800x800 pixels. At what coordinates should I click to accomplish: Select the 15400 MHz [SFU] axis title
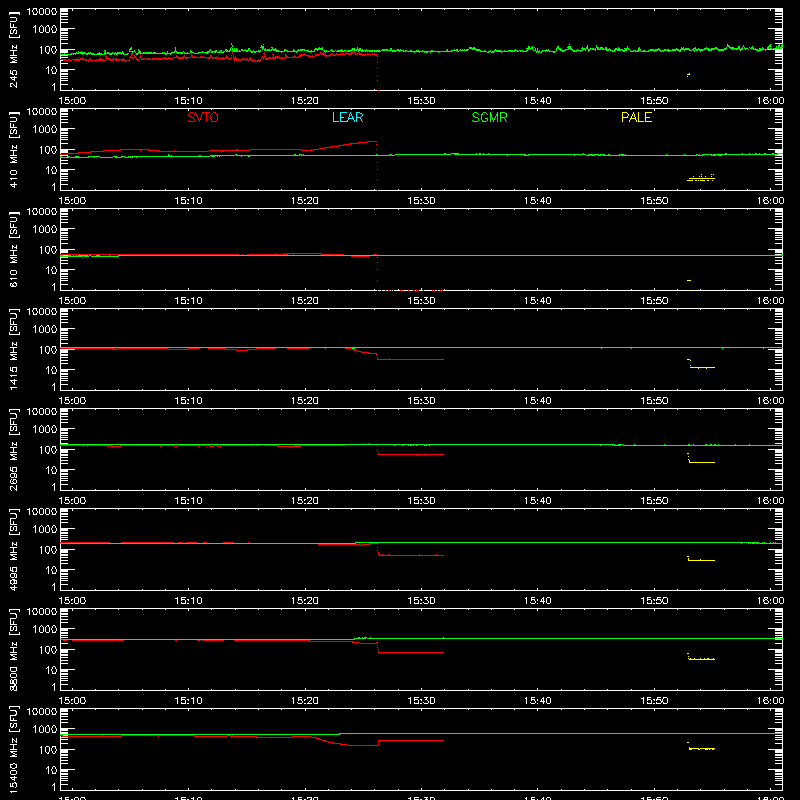tap(14, 750)
